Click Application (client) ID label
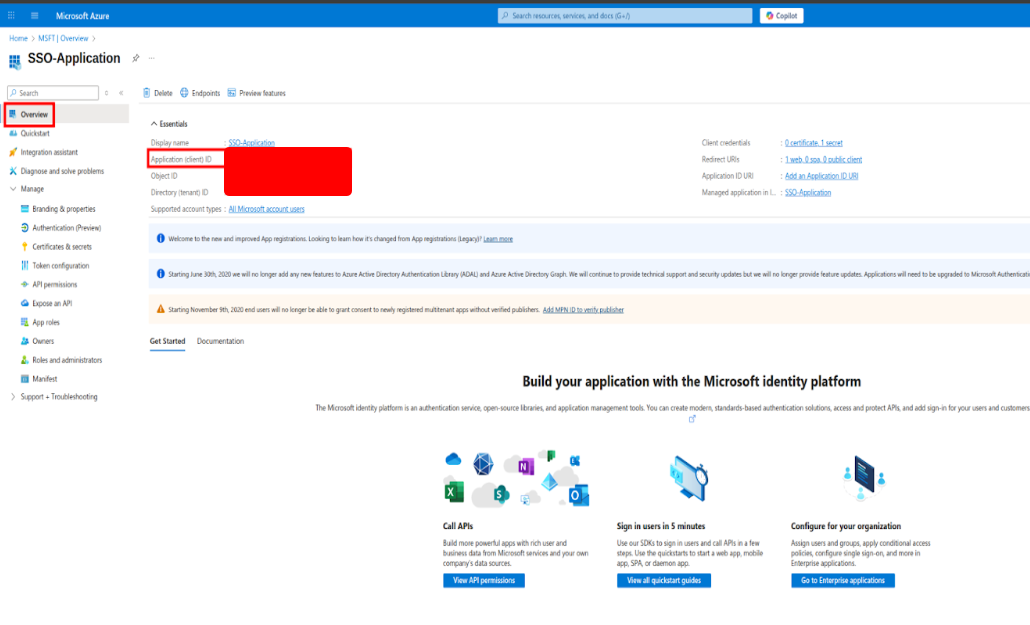The image size is (1030, 625). (181, 160)
